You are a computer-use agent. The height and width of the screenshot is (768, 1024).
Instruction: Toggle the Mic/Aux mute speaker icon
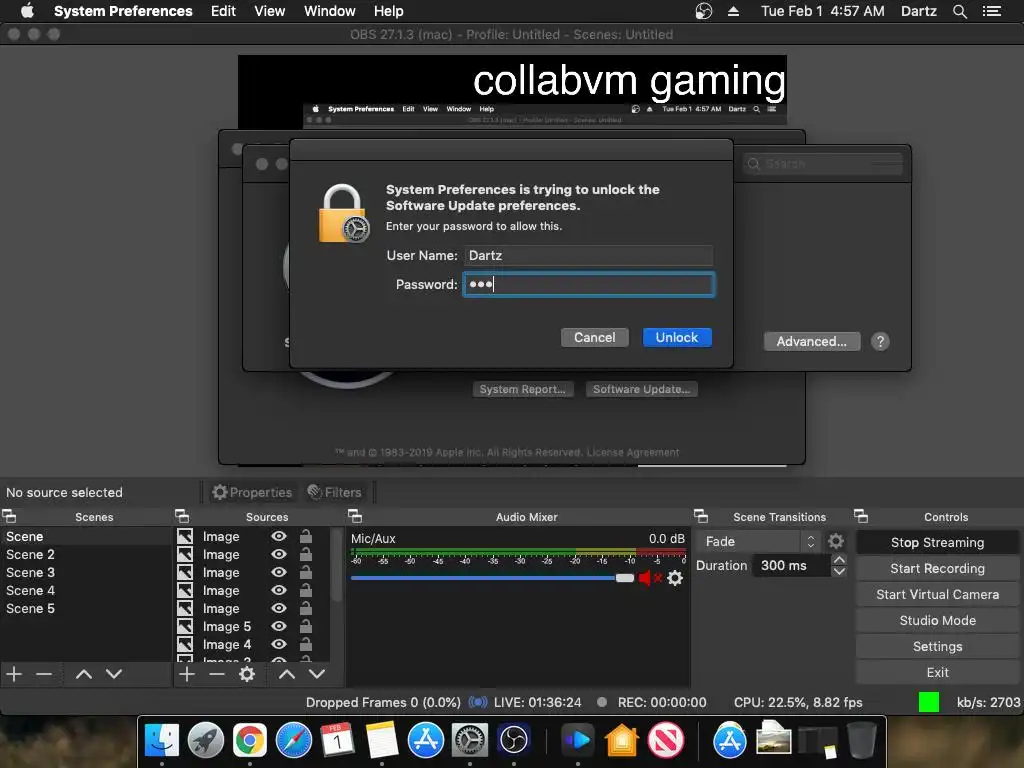pos(649,578)
